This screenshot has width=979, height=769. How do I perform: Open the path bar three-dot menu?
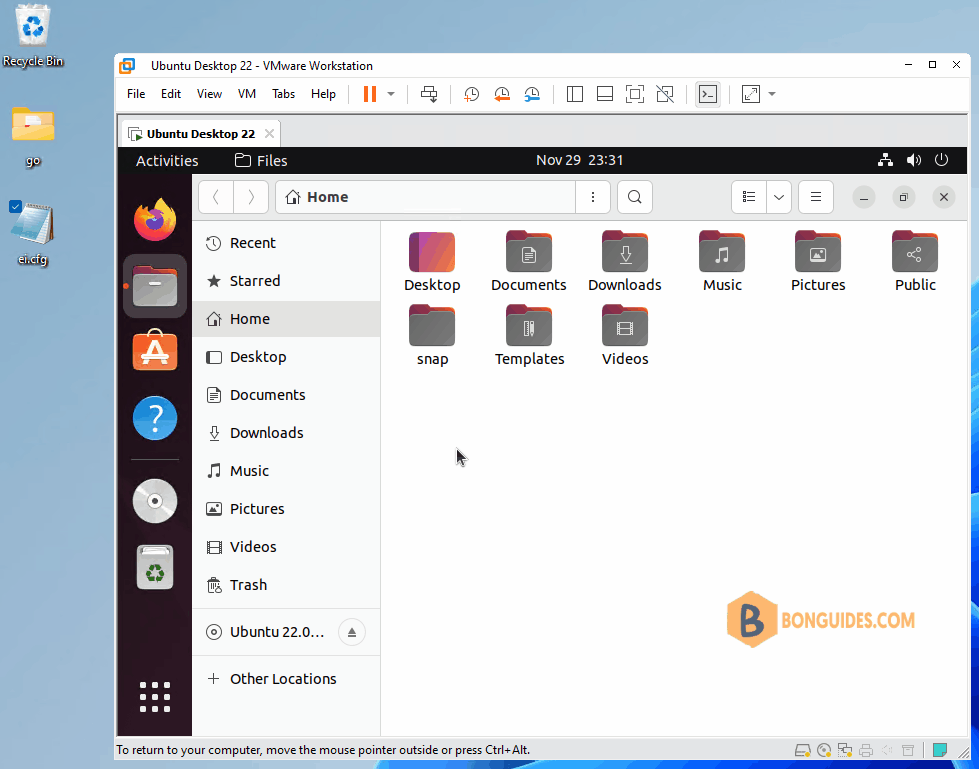593,197
